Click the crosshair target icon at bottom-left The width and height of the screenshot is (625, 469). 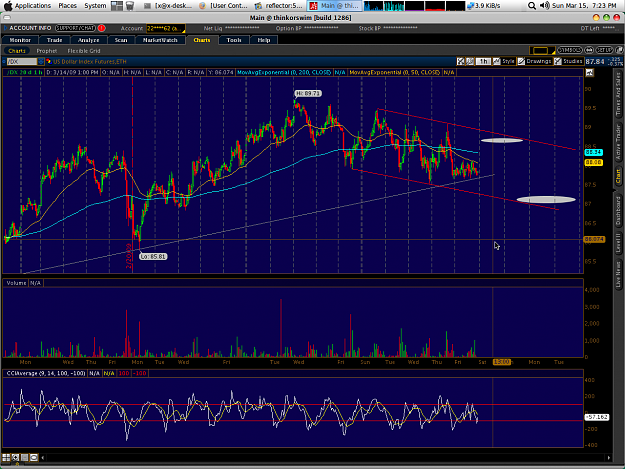(x=15, y=457)
